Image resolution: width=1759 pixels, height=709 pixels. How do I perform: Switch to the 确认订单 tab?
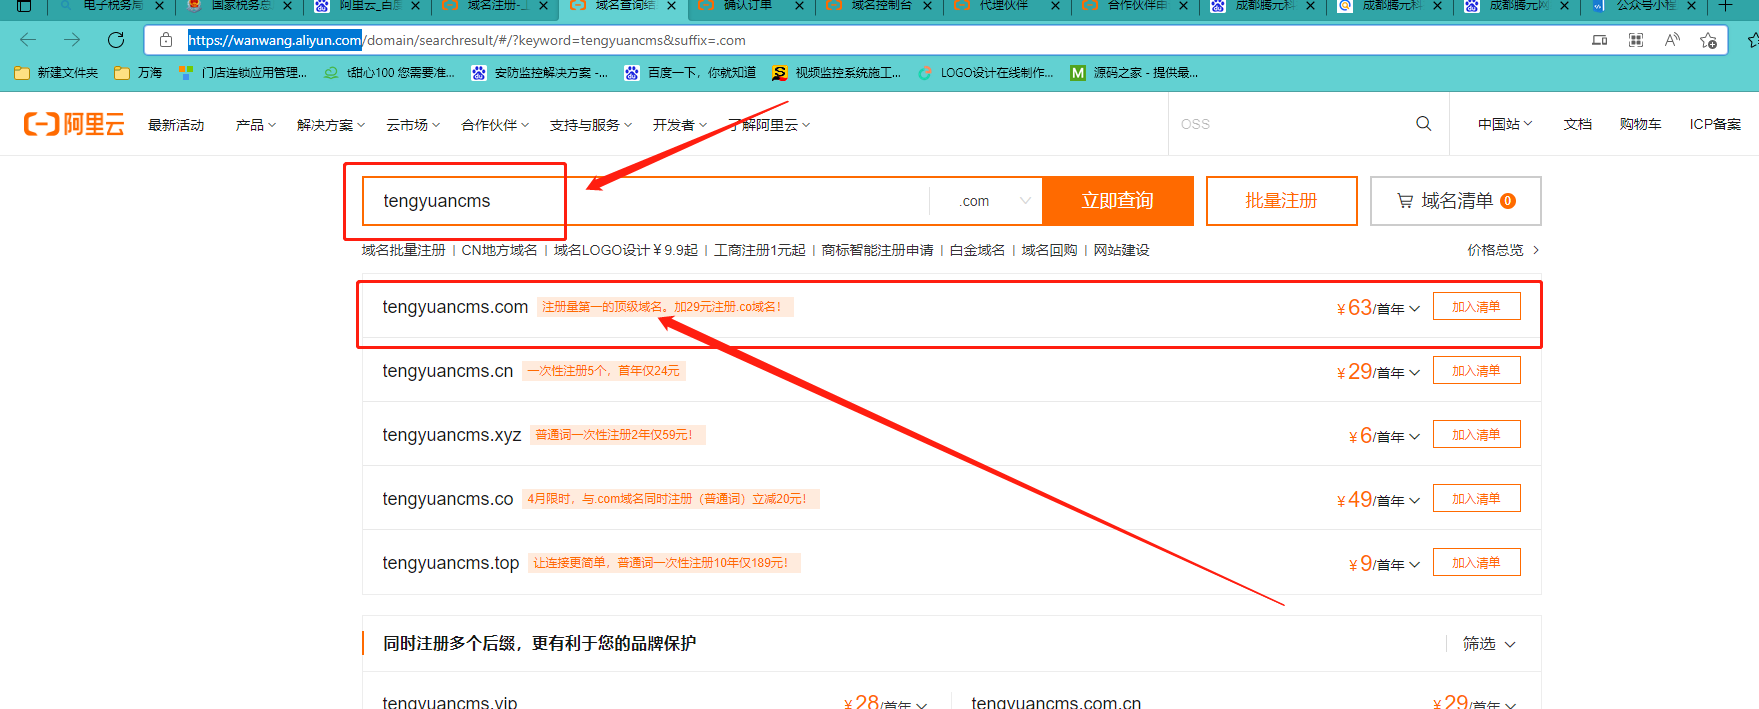click(750, 5)
